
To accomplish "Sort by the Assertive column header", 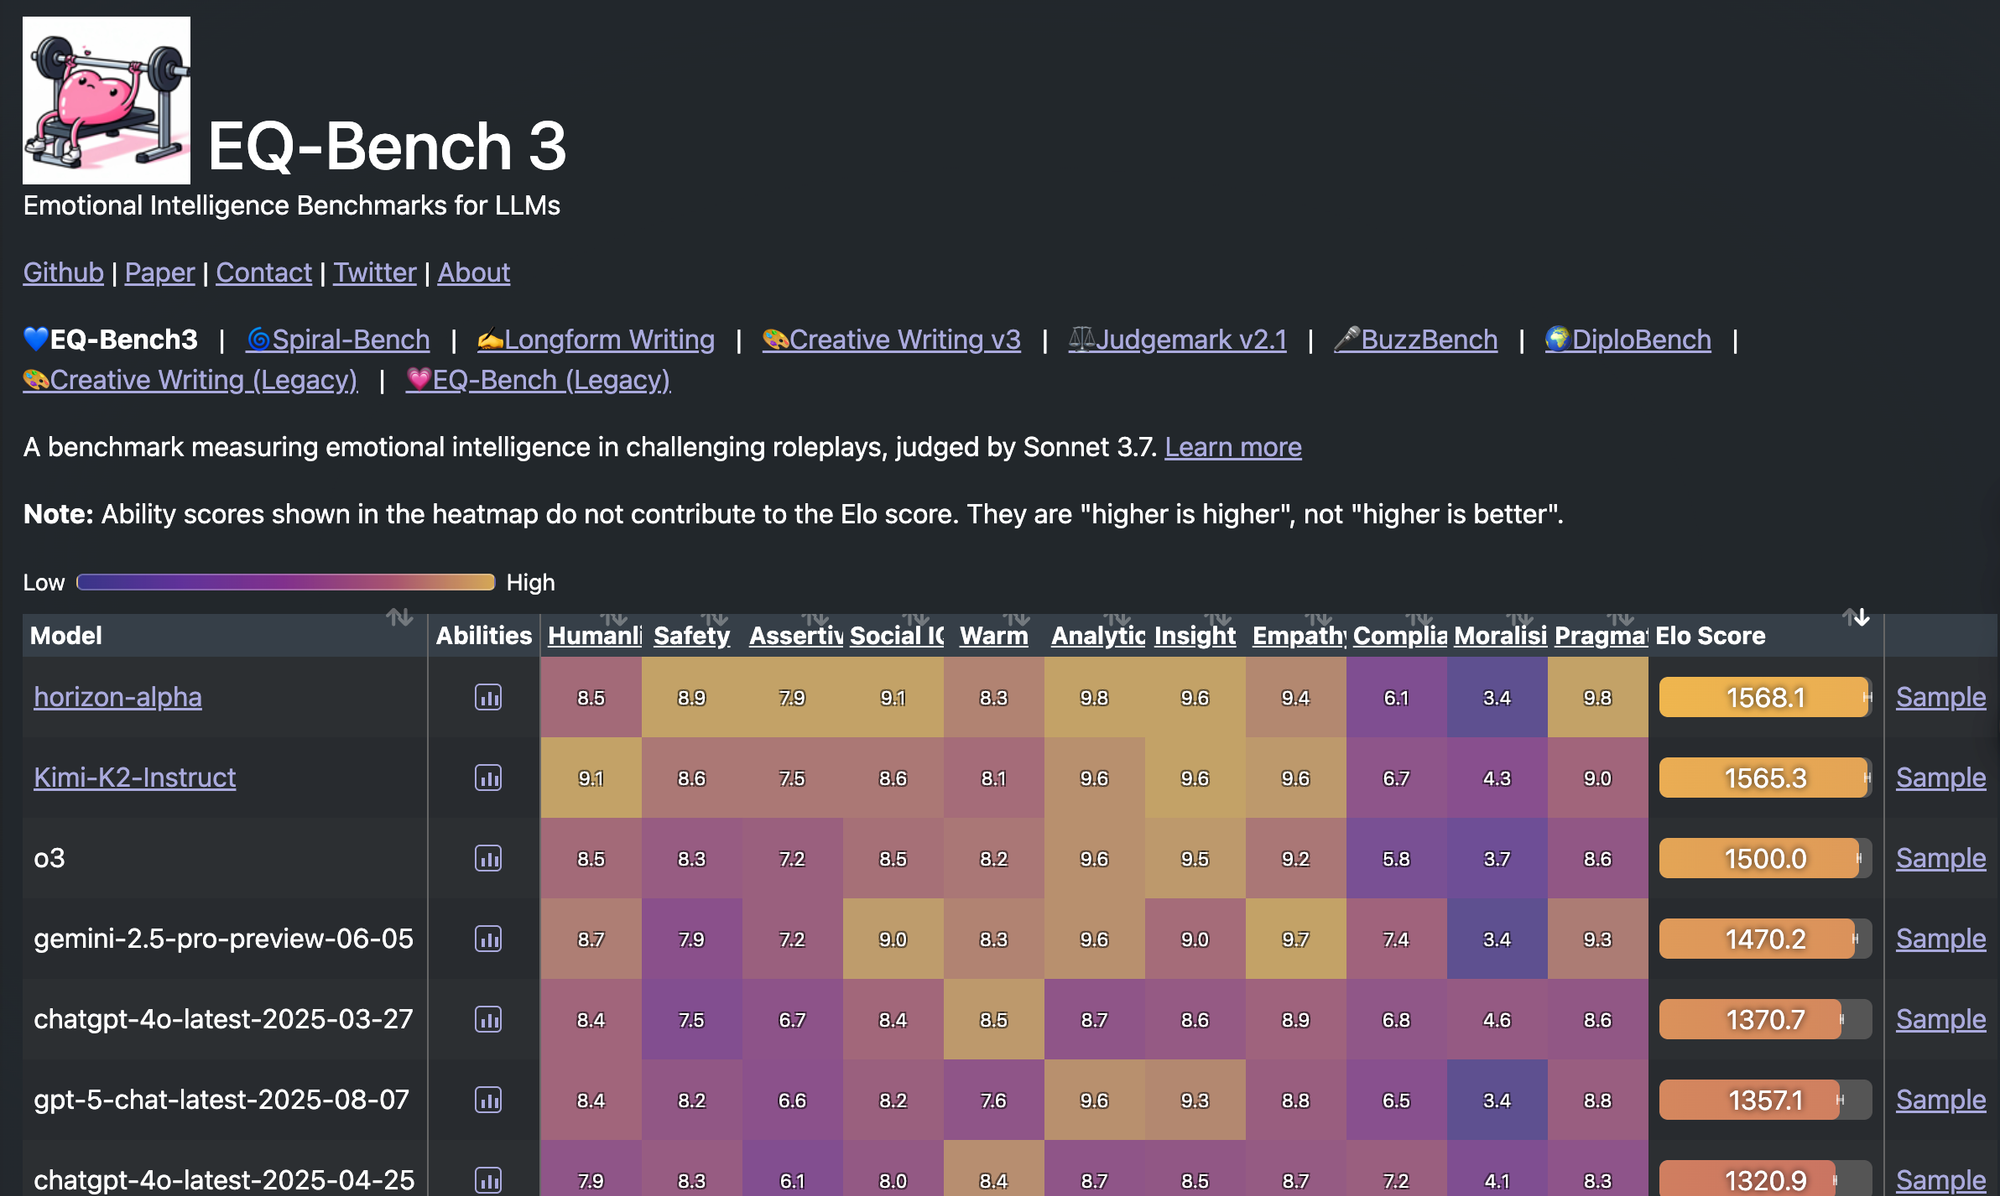I will click(x=796, y=636).
